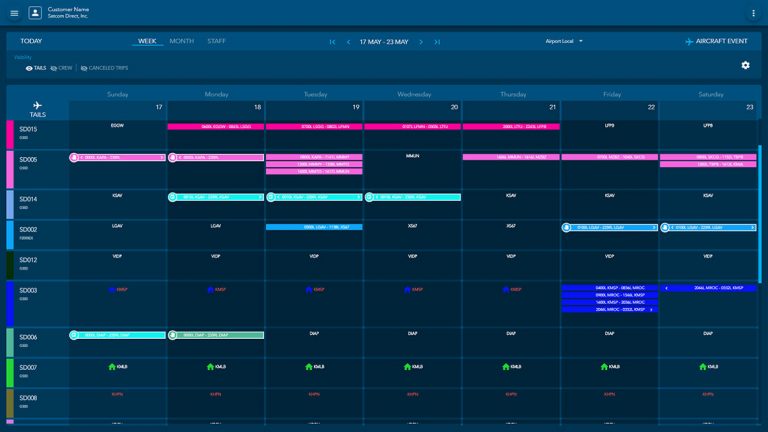Screen dimensions: 768x432
Task: Select the SD008 tail row label
Action: click(x=28, y=398)
